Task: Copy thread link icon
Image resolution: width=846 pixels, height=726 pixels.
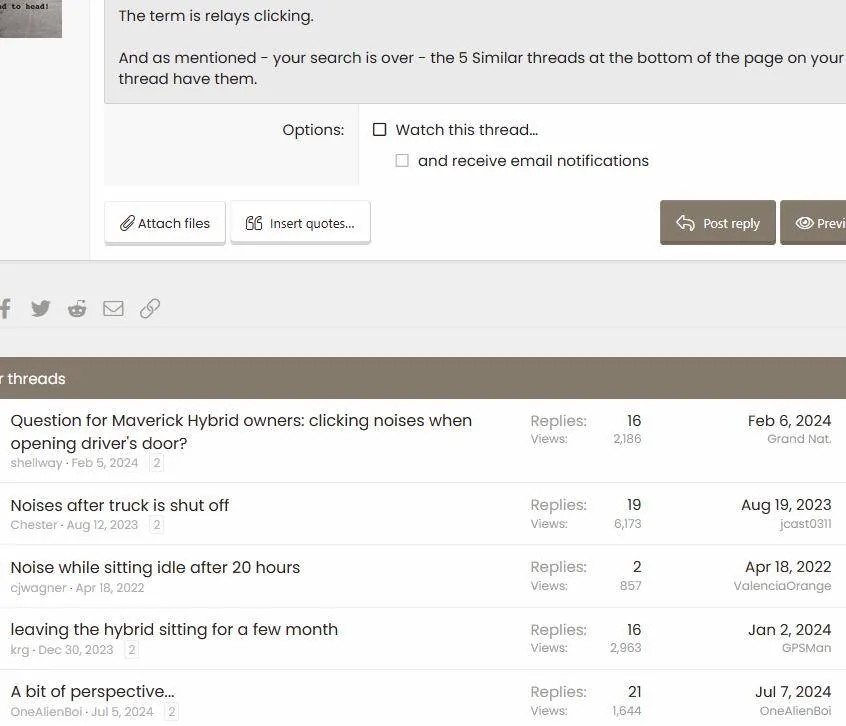Action: [x=149, y=309]
